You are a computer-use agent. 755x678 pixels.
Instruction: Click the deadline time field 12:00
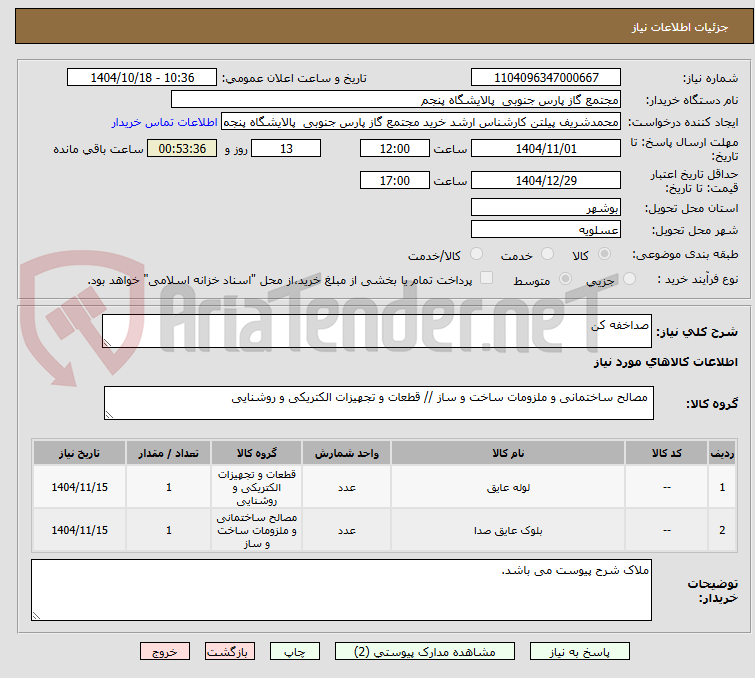tap(394, 148)
